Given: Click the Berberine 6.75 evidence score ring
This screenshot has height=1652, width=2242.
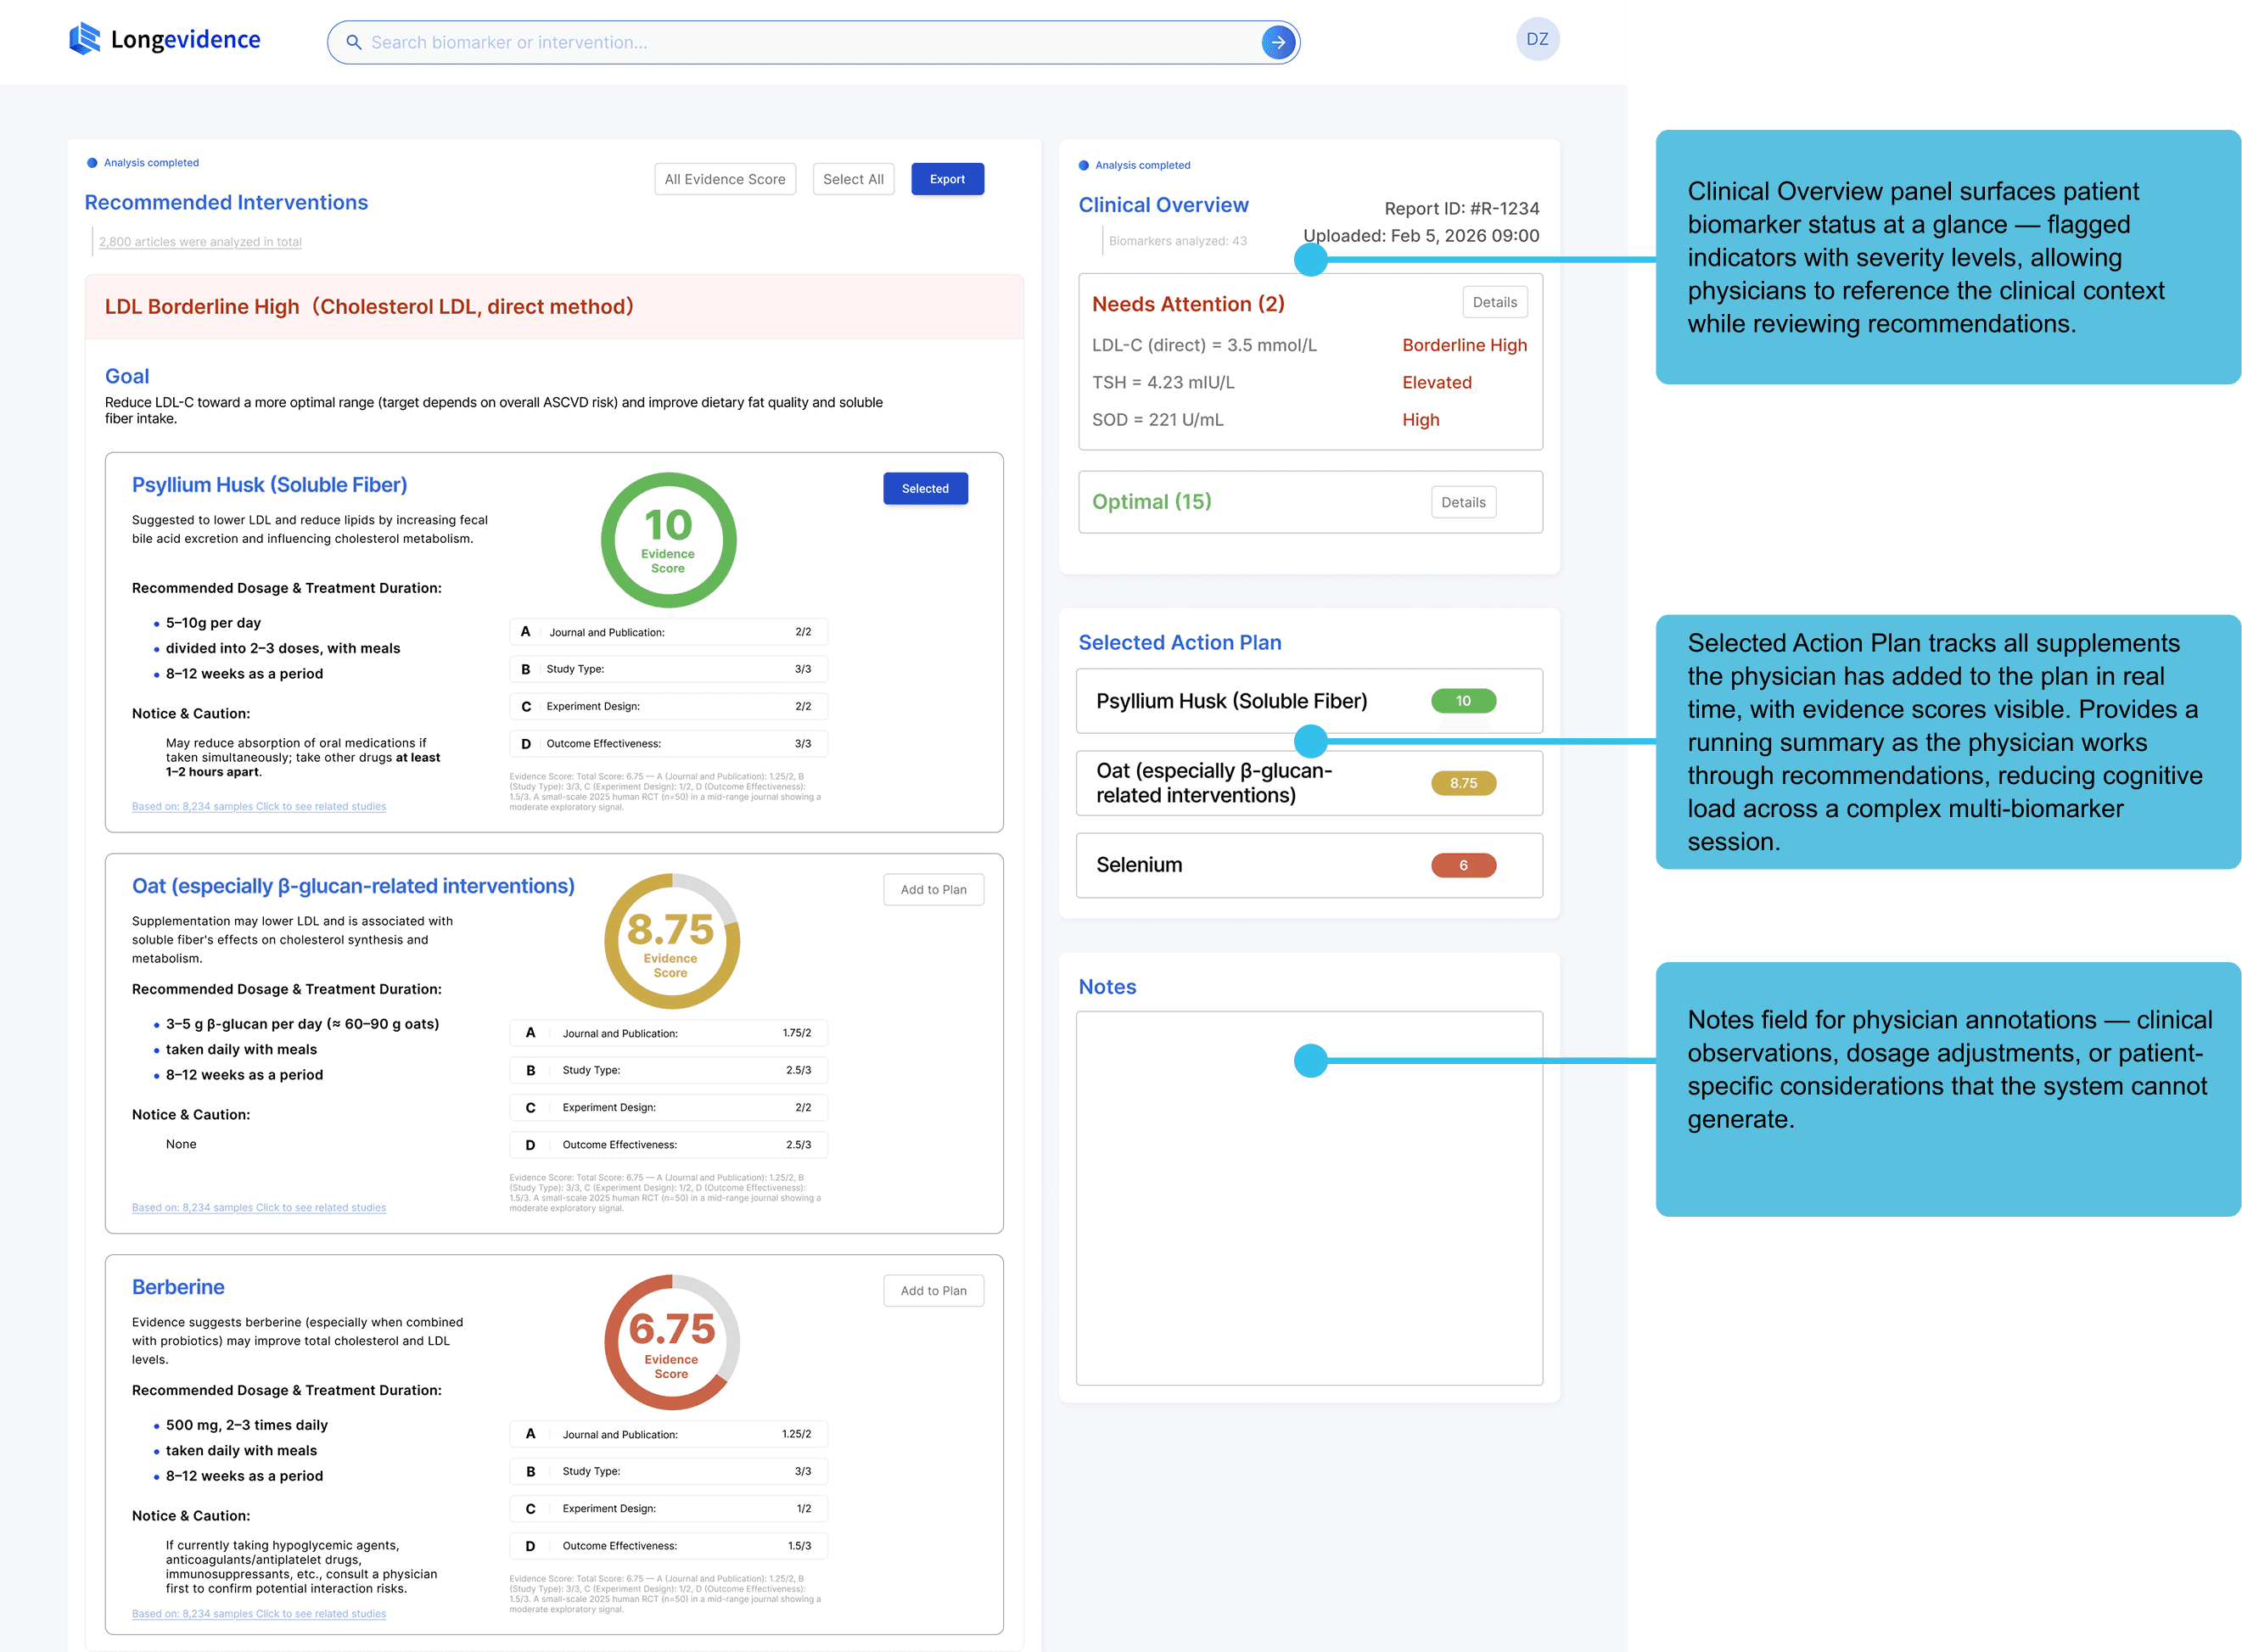Looking at the screenshot, I should pos(671,1342).
